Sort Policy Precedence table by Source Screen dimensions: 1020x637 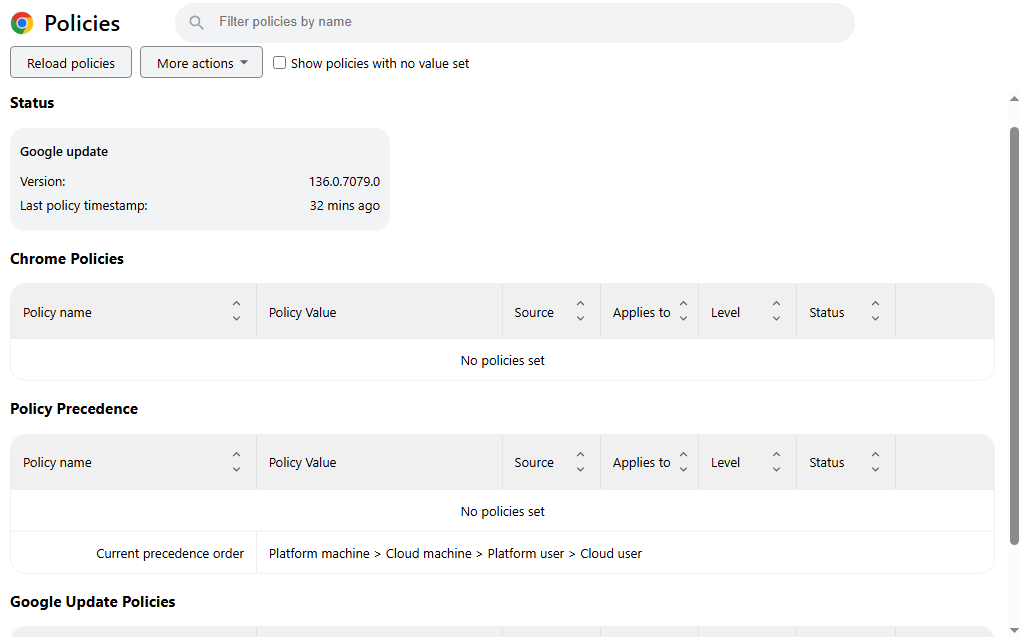coord(580,462)
